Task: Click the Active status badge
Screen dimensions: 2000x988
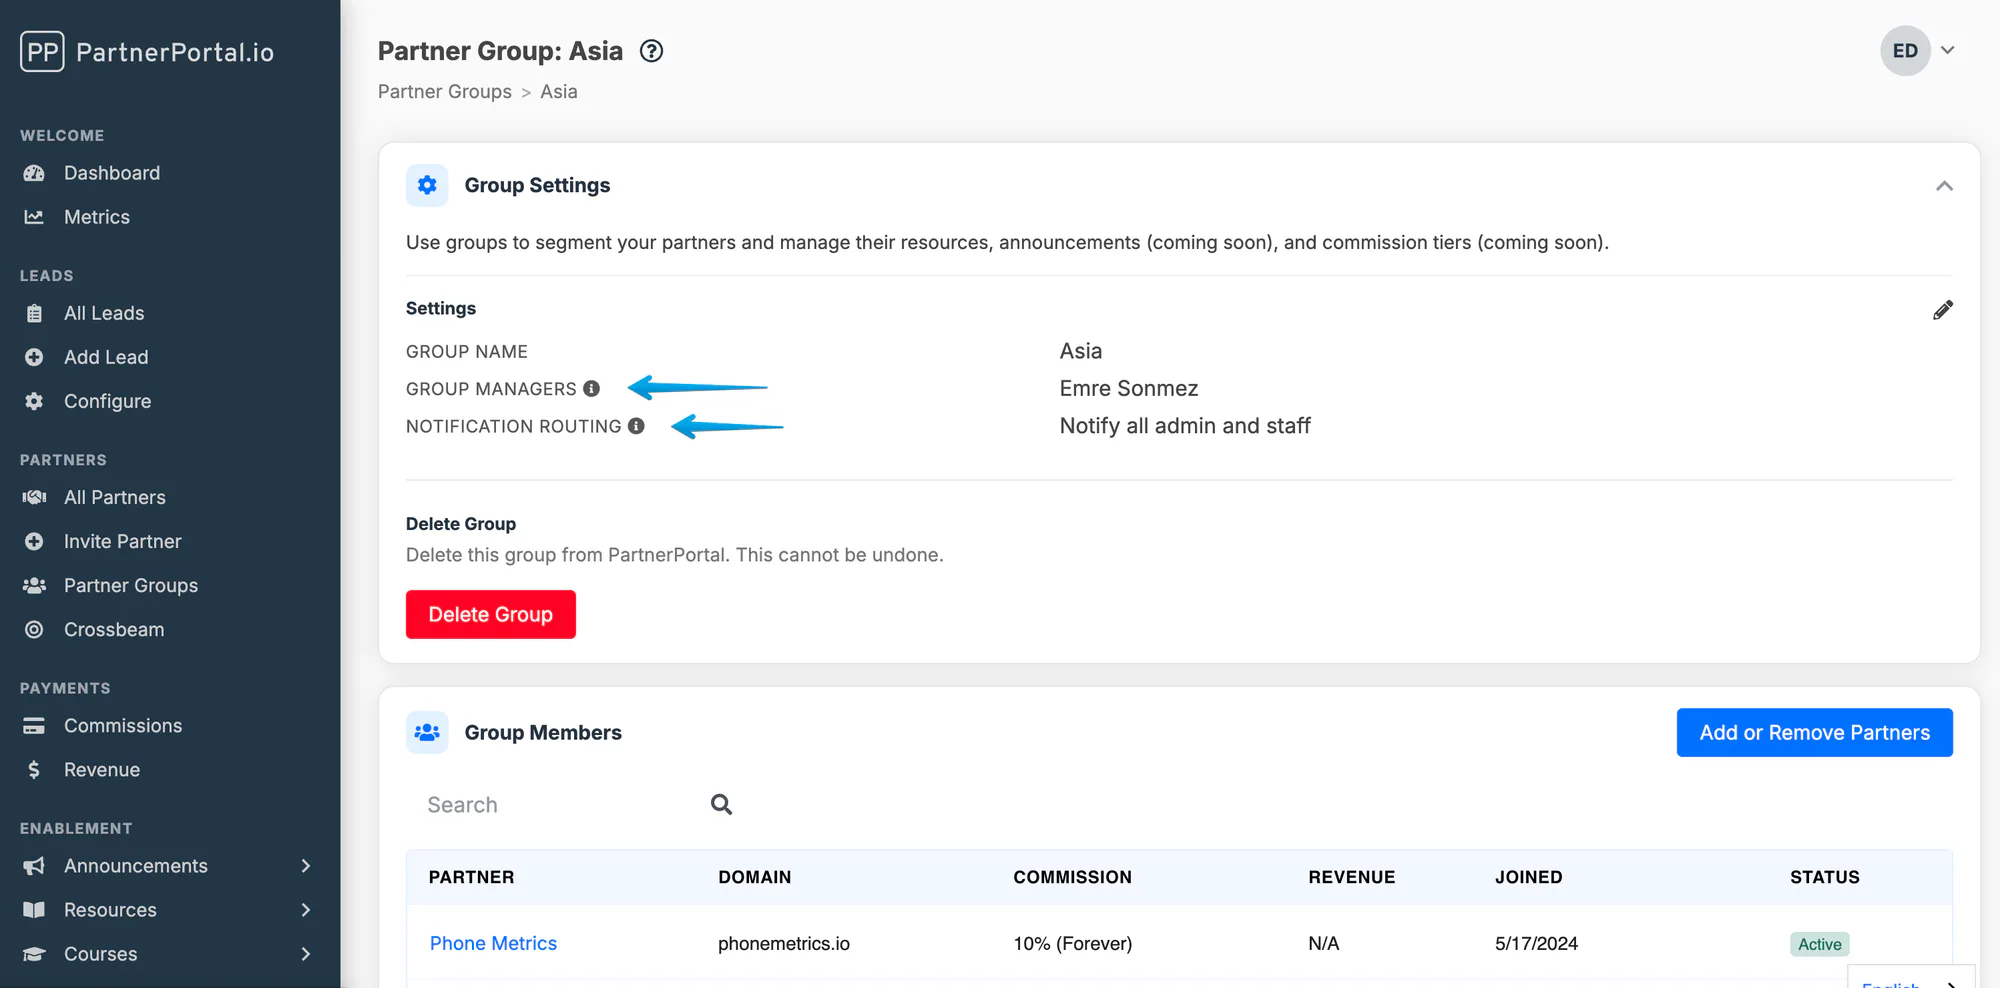Action: coord(1819,944)
